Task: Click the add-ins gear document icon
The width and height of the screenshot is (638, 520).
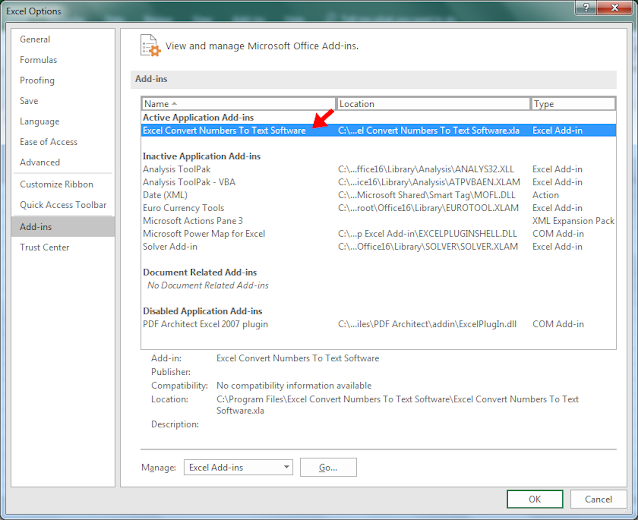Action: [150, 46]
